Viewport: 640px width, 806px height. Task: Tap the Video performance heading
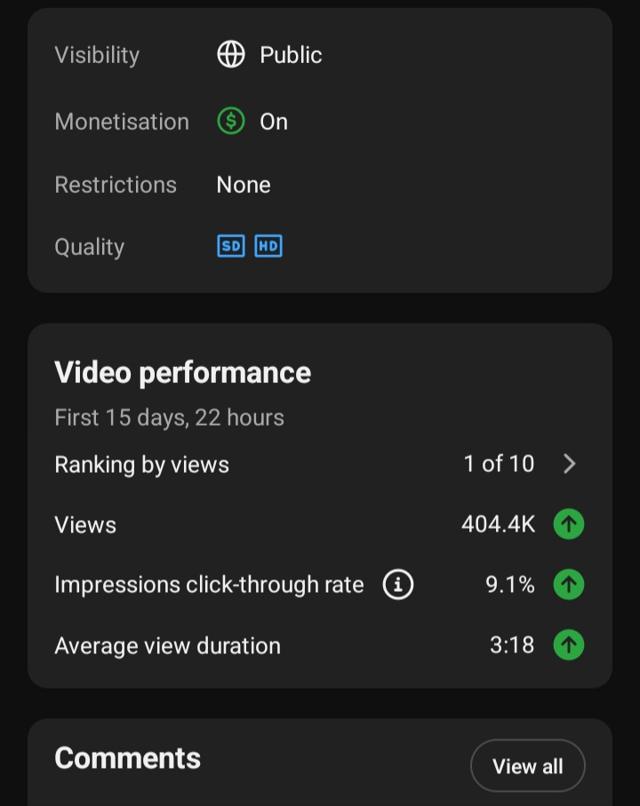pyautogui.click(x=183, y=372)
